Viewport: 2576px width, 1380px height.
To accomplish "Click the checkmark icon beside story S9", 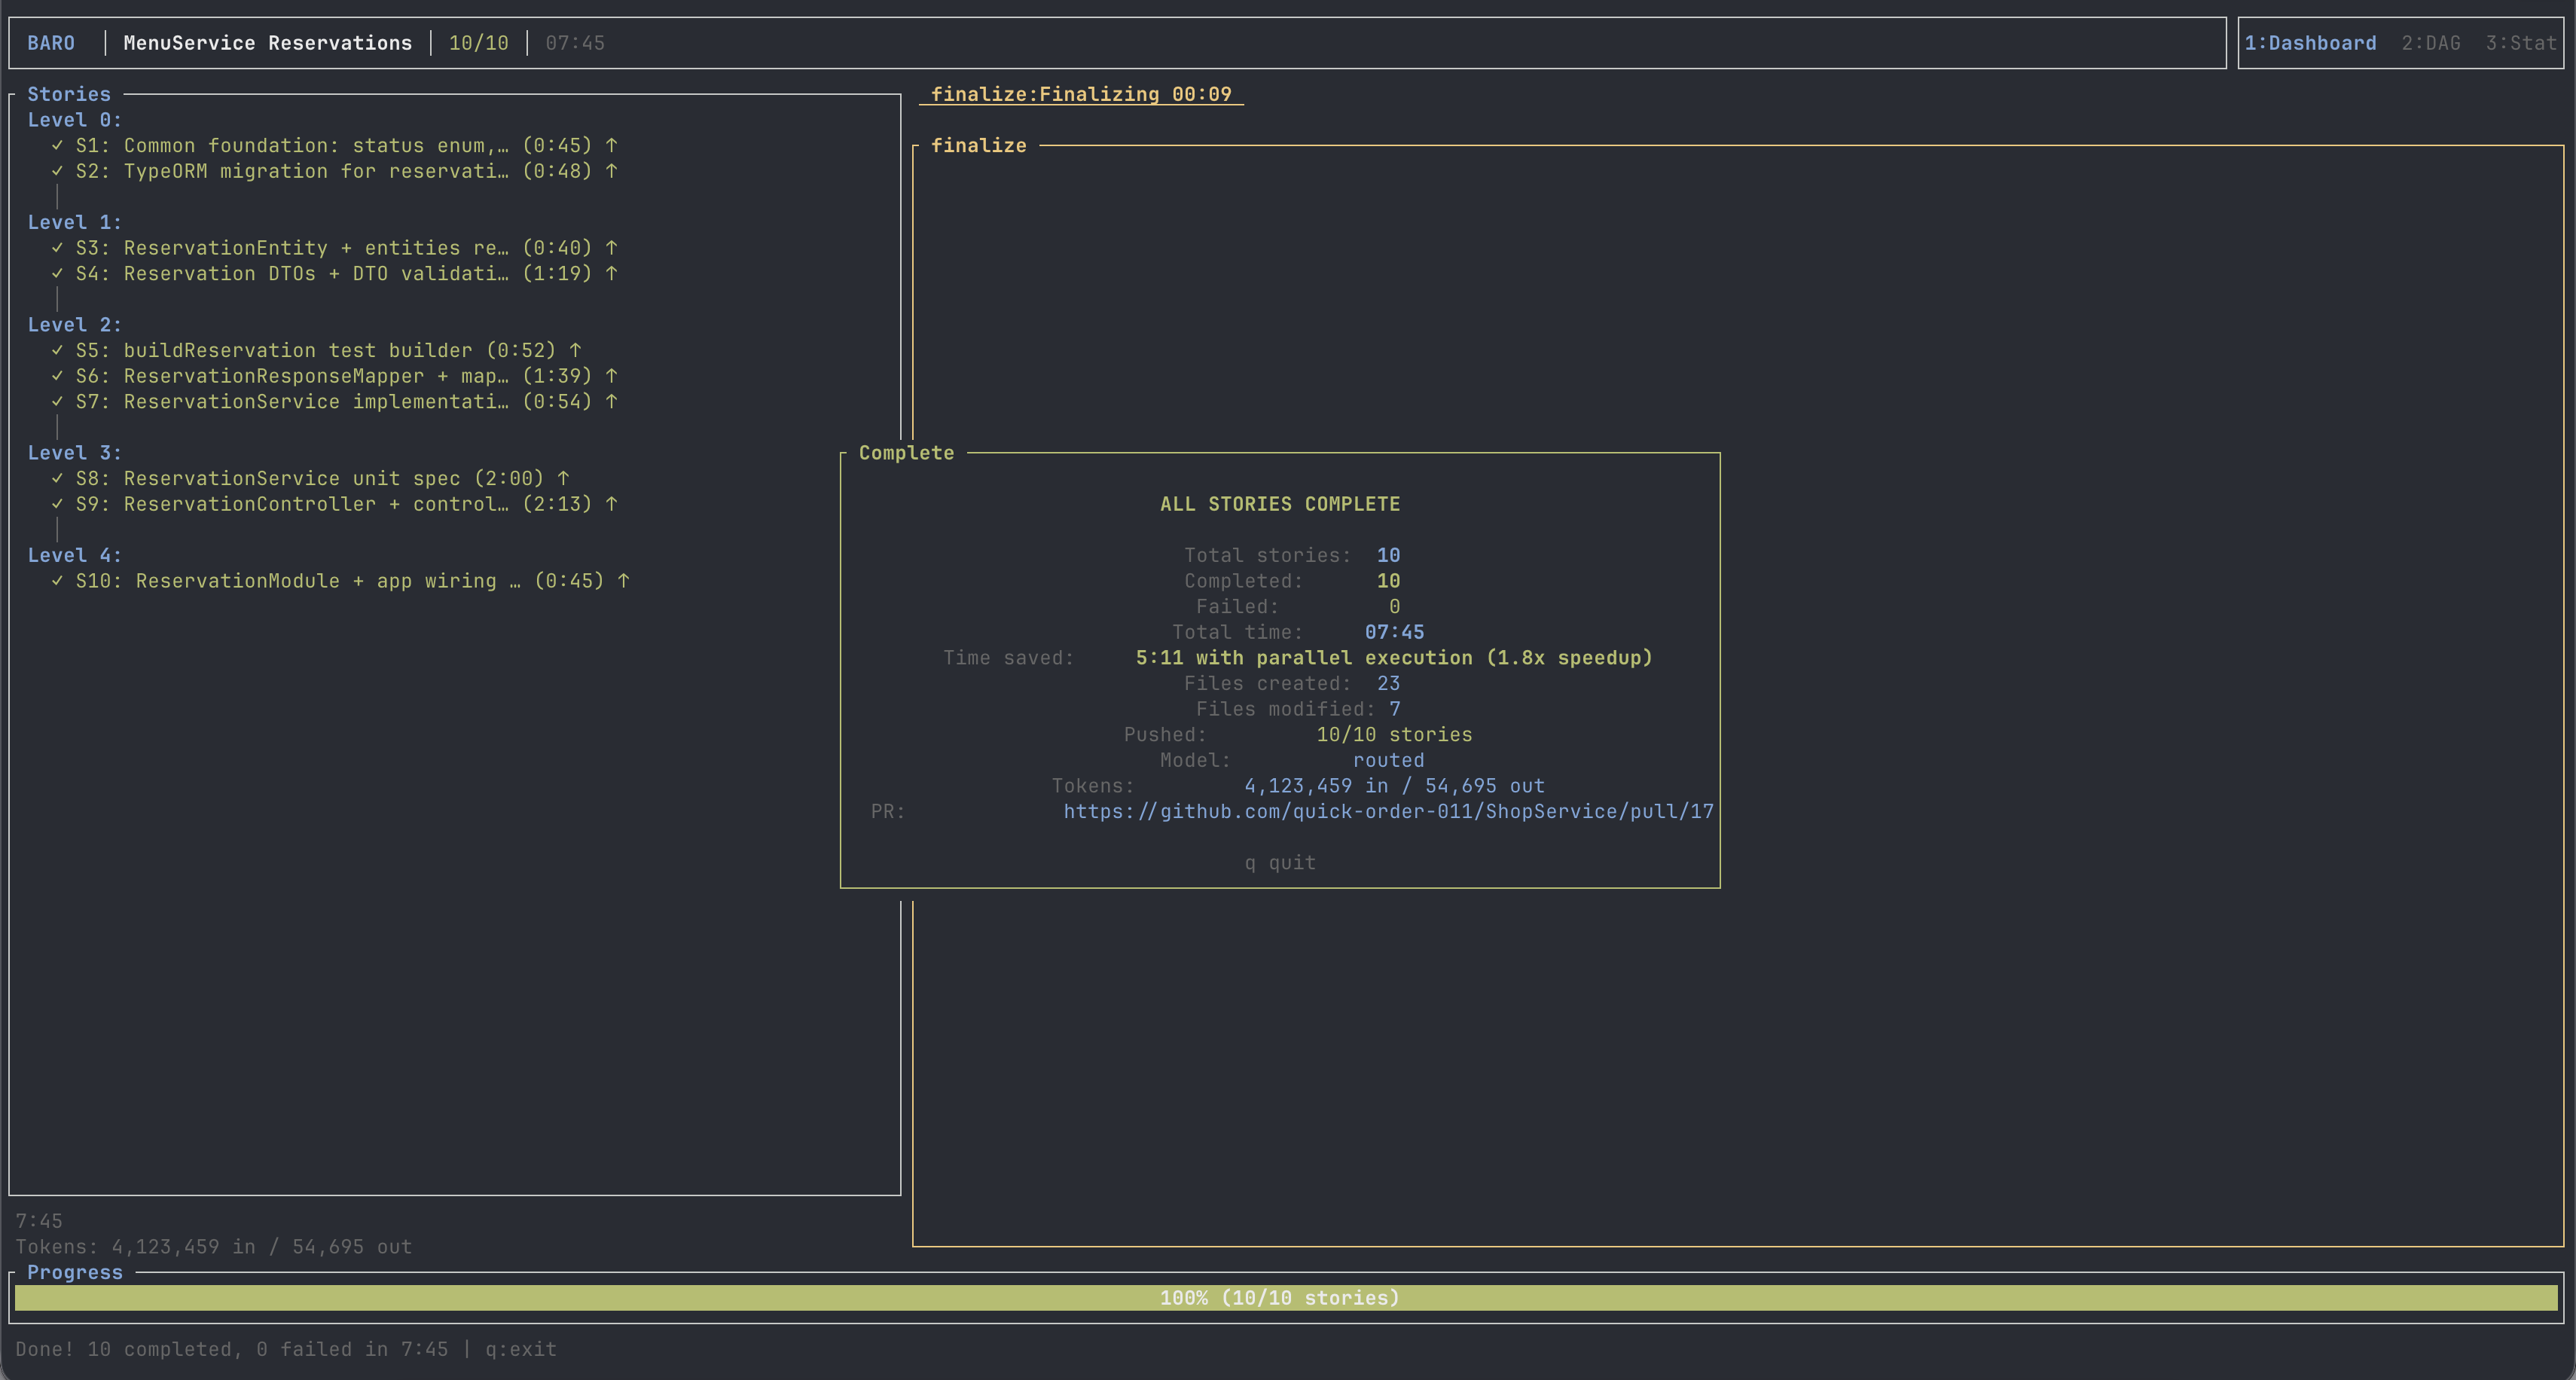I will point(57,504).
